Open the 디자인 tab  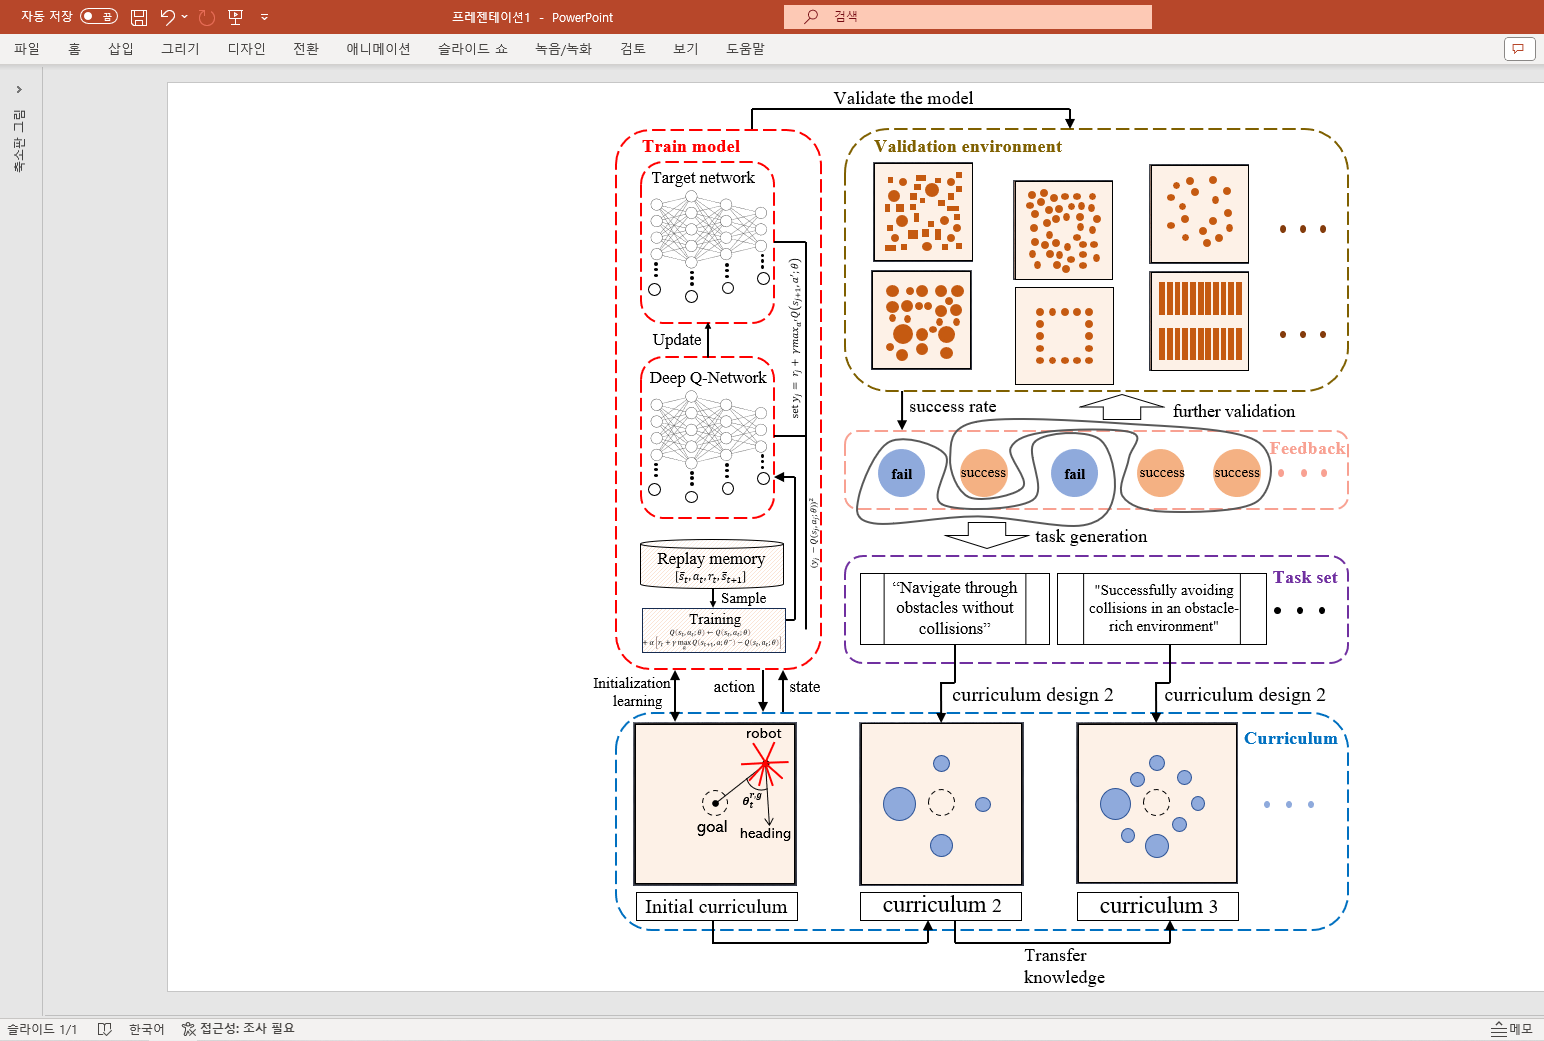[246, 49]
